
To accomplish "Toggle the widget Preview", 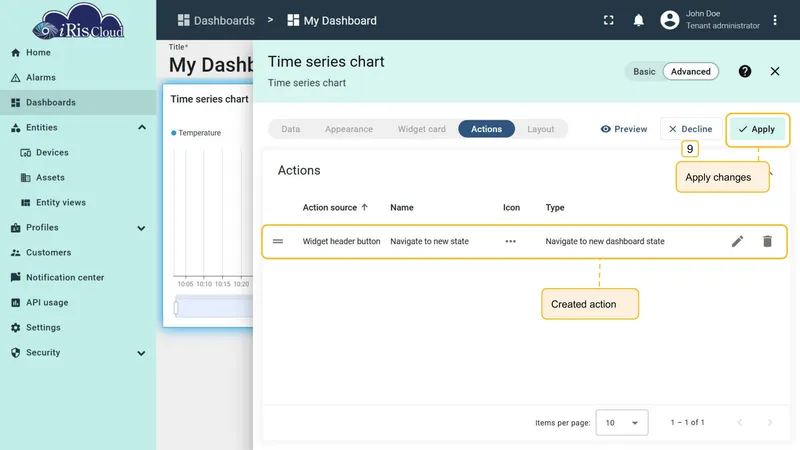I will pyautogui.click(x=623, y=129).
